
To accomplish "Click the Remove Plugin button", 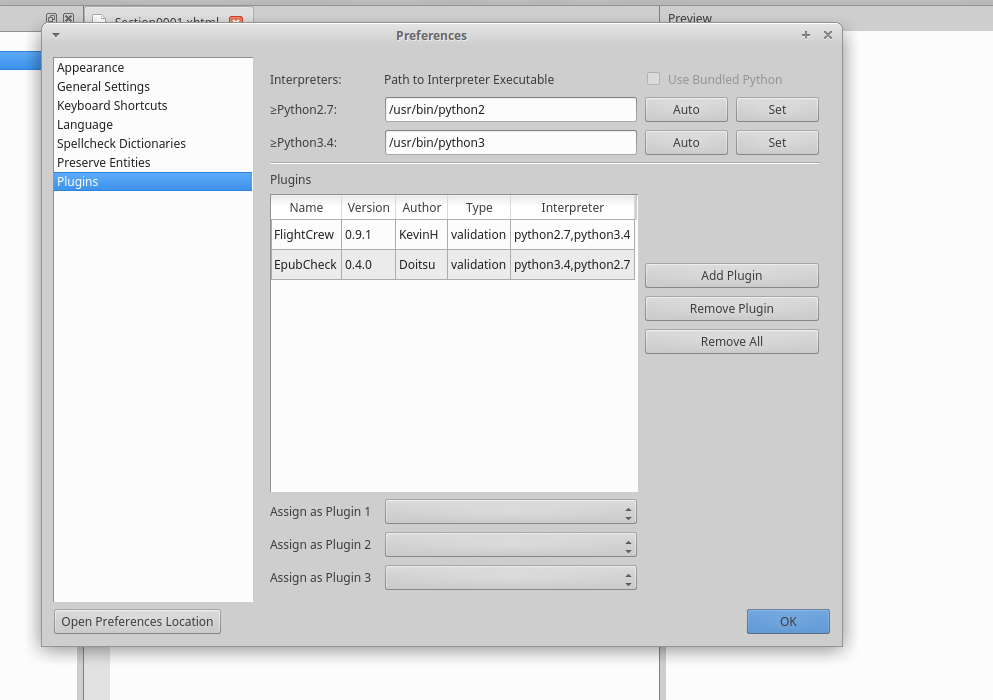I will (731, 309).
